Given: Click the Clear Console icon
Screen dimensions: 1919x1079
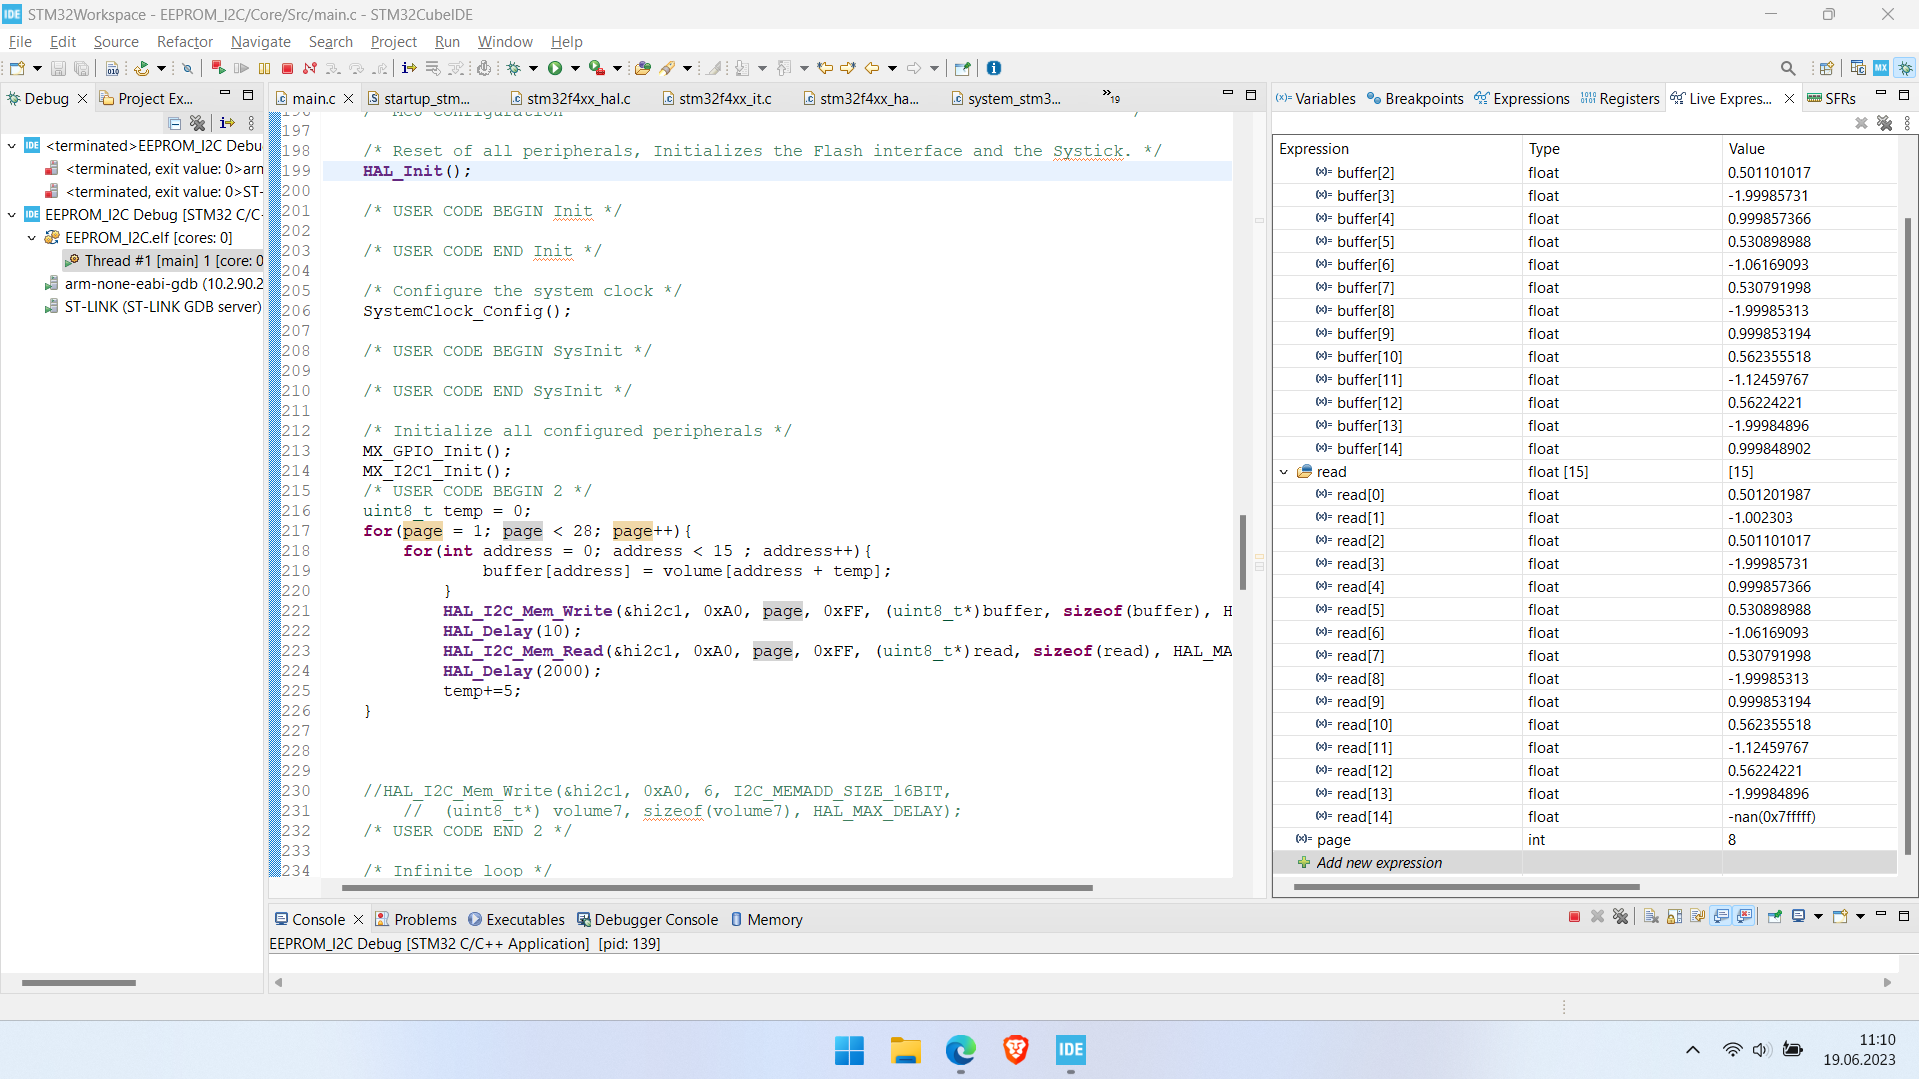Looking at the screenshot, I should tap(1651, 916).
